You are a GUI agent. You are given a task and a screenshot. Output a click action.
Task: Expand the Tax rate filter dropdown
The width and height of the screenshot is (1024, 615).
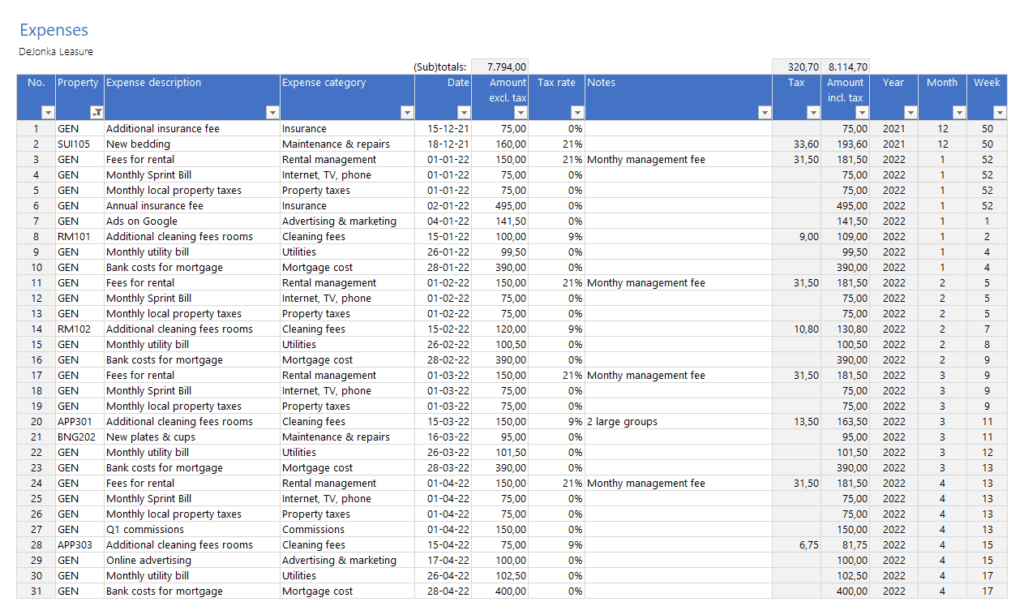pyautogui.click(x=576, y=114)
